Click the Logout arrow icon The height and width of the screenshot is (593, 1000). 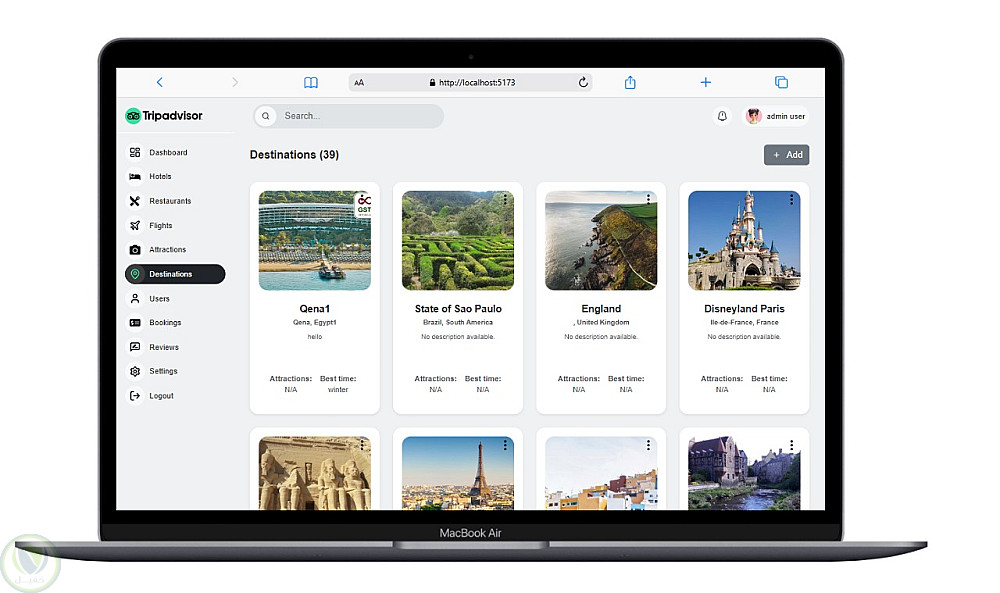tap(135, 395)
